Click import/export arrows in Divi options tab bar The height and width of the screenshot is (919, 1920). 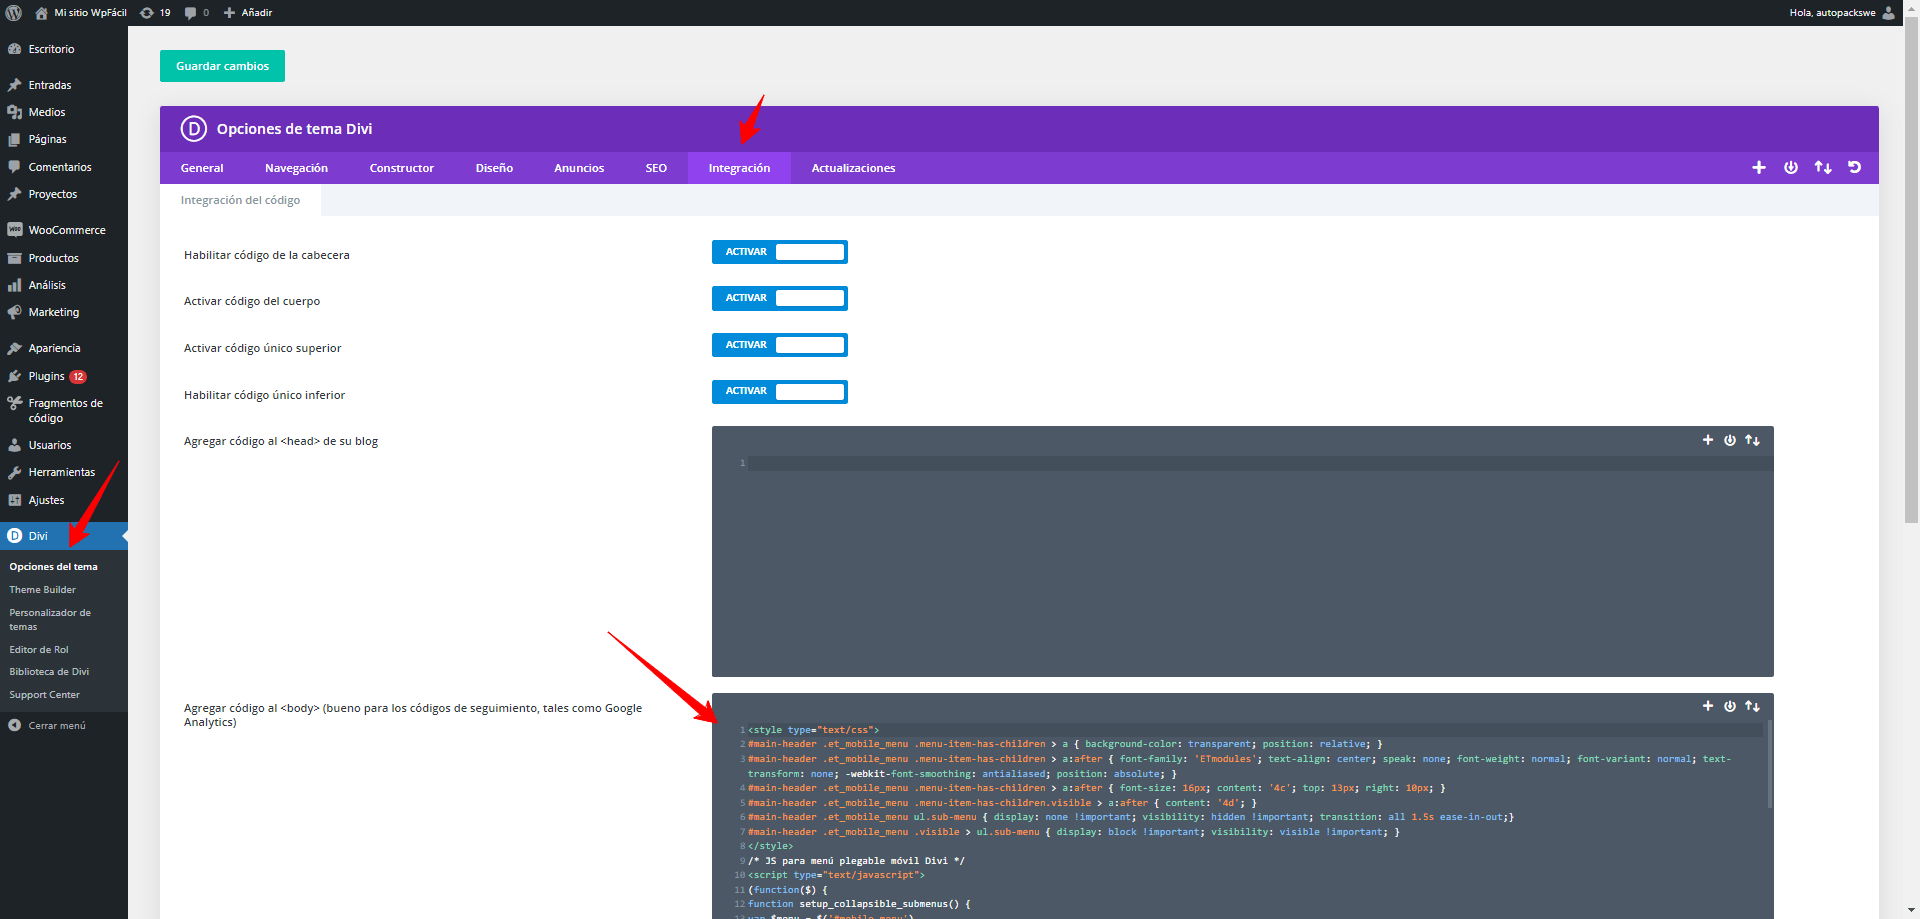coord(1823,168)
